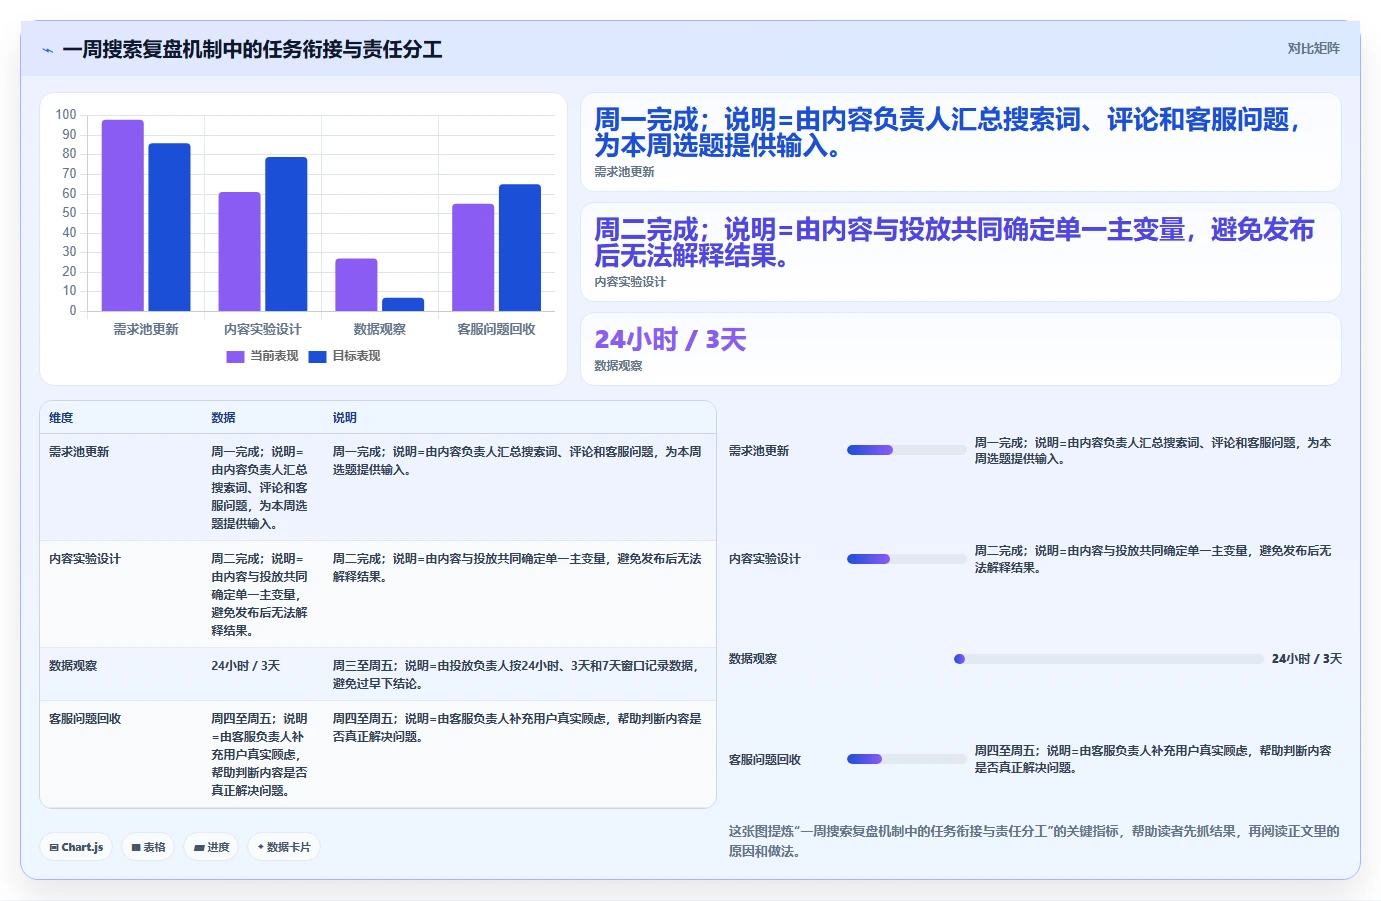Click the 内容实验设计 x-axis label under chart
Image resolution: width=1381 pixels, height=901 pixels.
coord(263,329)
